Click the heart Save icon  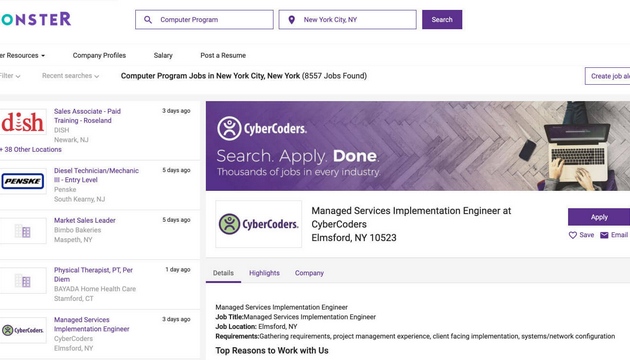[573, 235]
